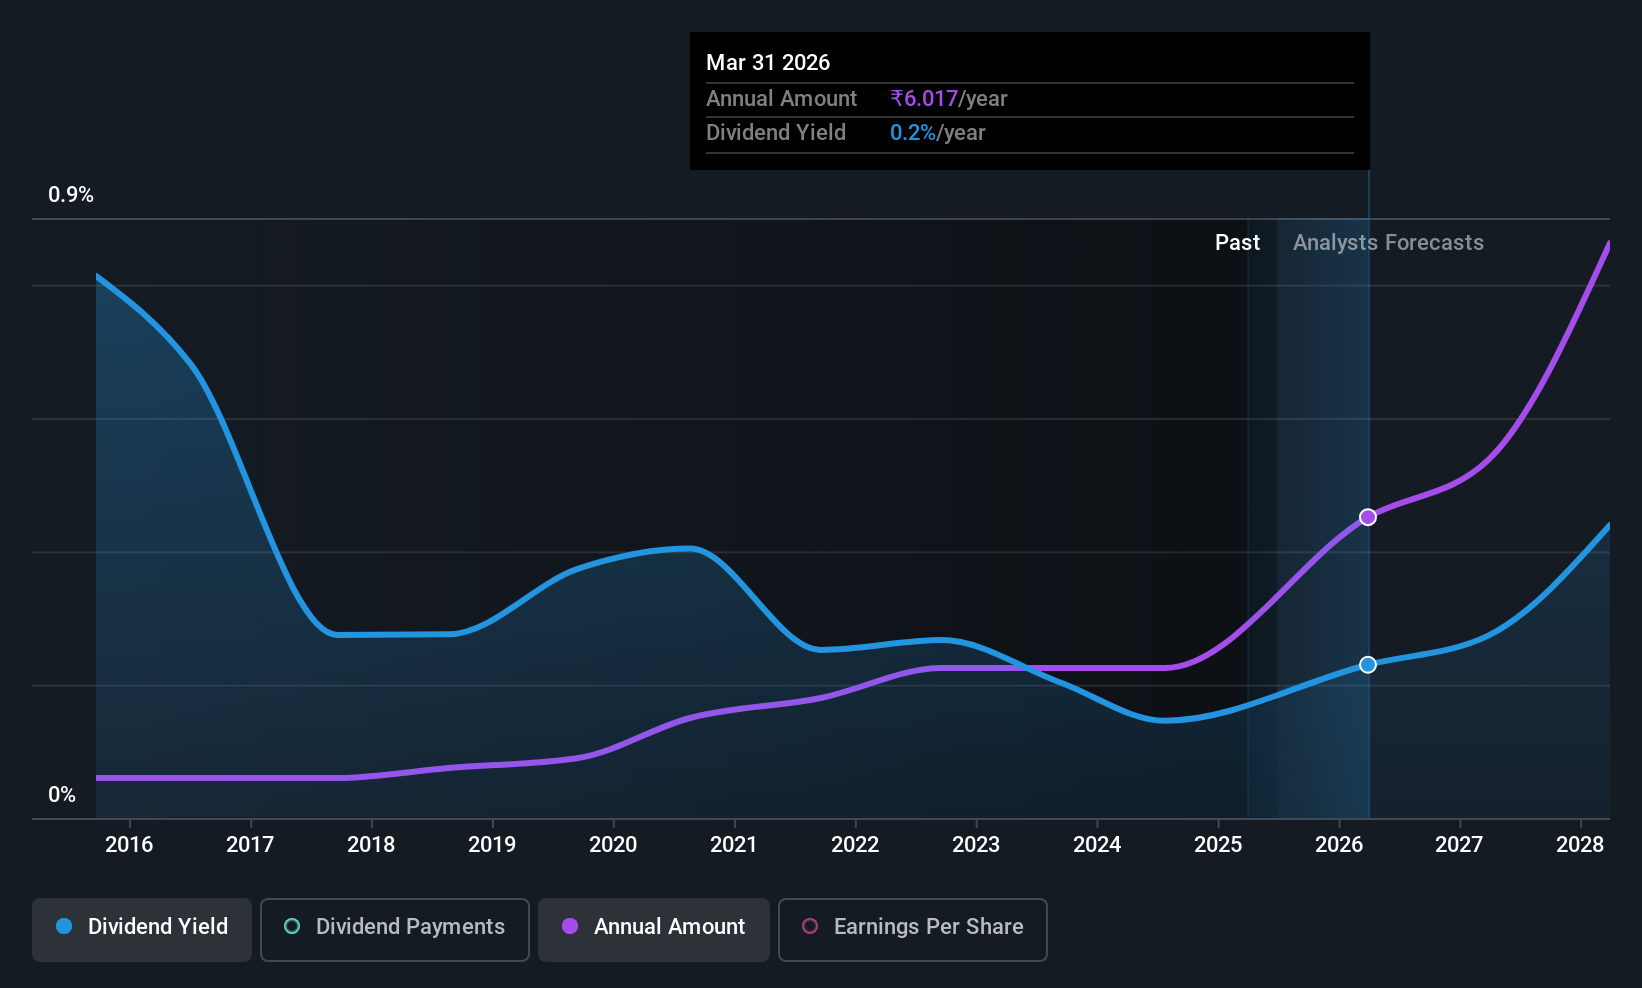Image resolution: width=1642 pixels, height=988 pixels.
Task: Click the tooltip Dividend Yield label
Action: pyautogui.click(x=776, y=133)
